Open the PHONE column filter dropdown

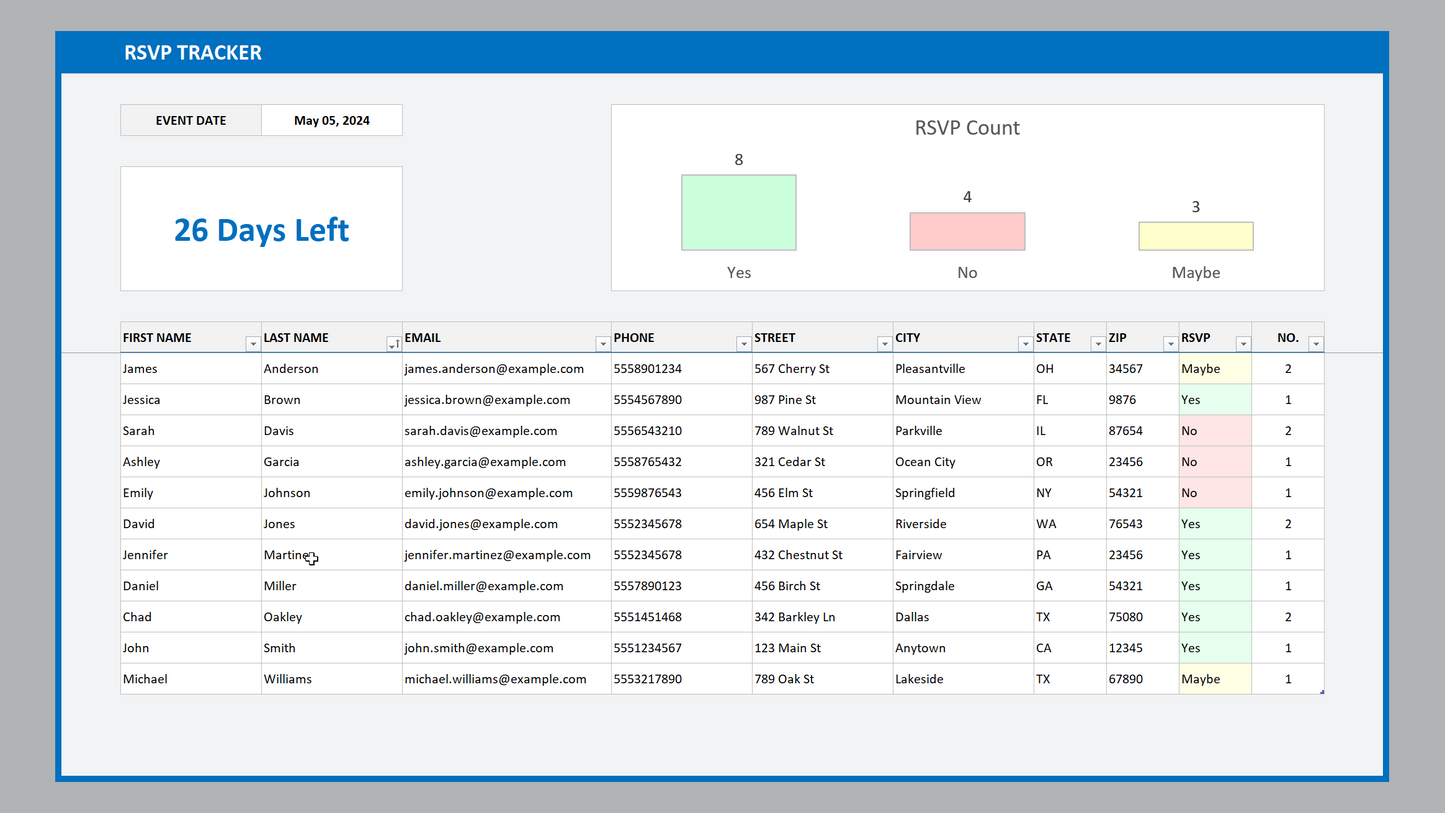pyautogui.click(x=743, y=344)
